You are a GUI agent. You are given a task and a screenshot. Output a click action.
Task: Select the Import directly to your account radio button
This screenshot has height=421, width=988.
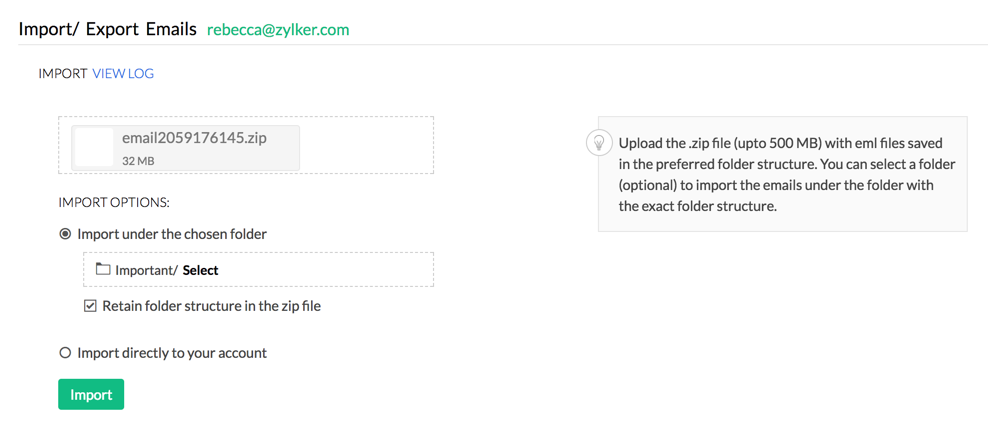pyautogui.click(x=65, y=352)
